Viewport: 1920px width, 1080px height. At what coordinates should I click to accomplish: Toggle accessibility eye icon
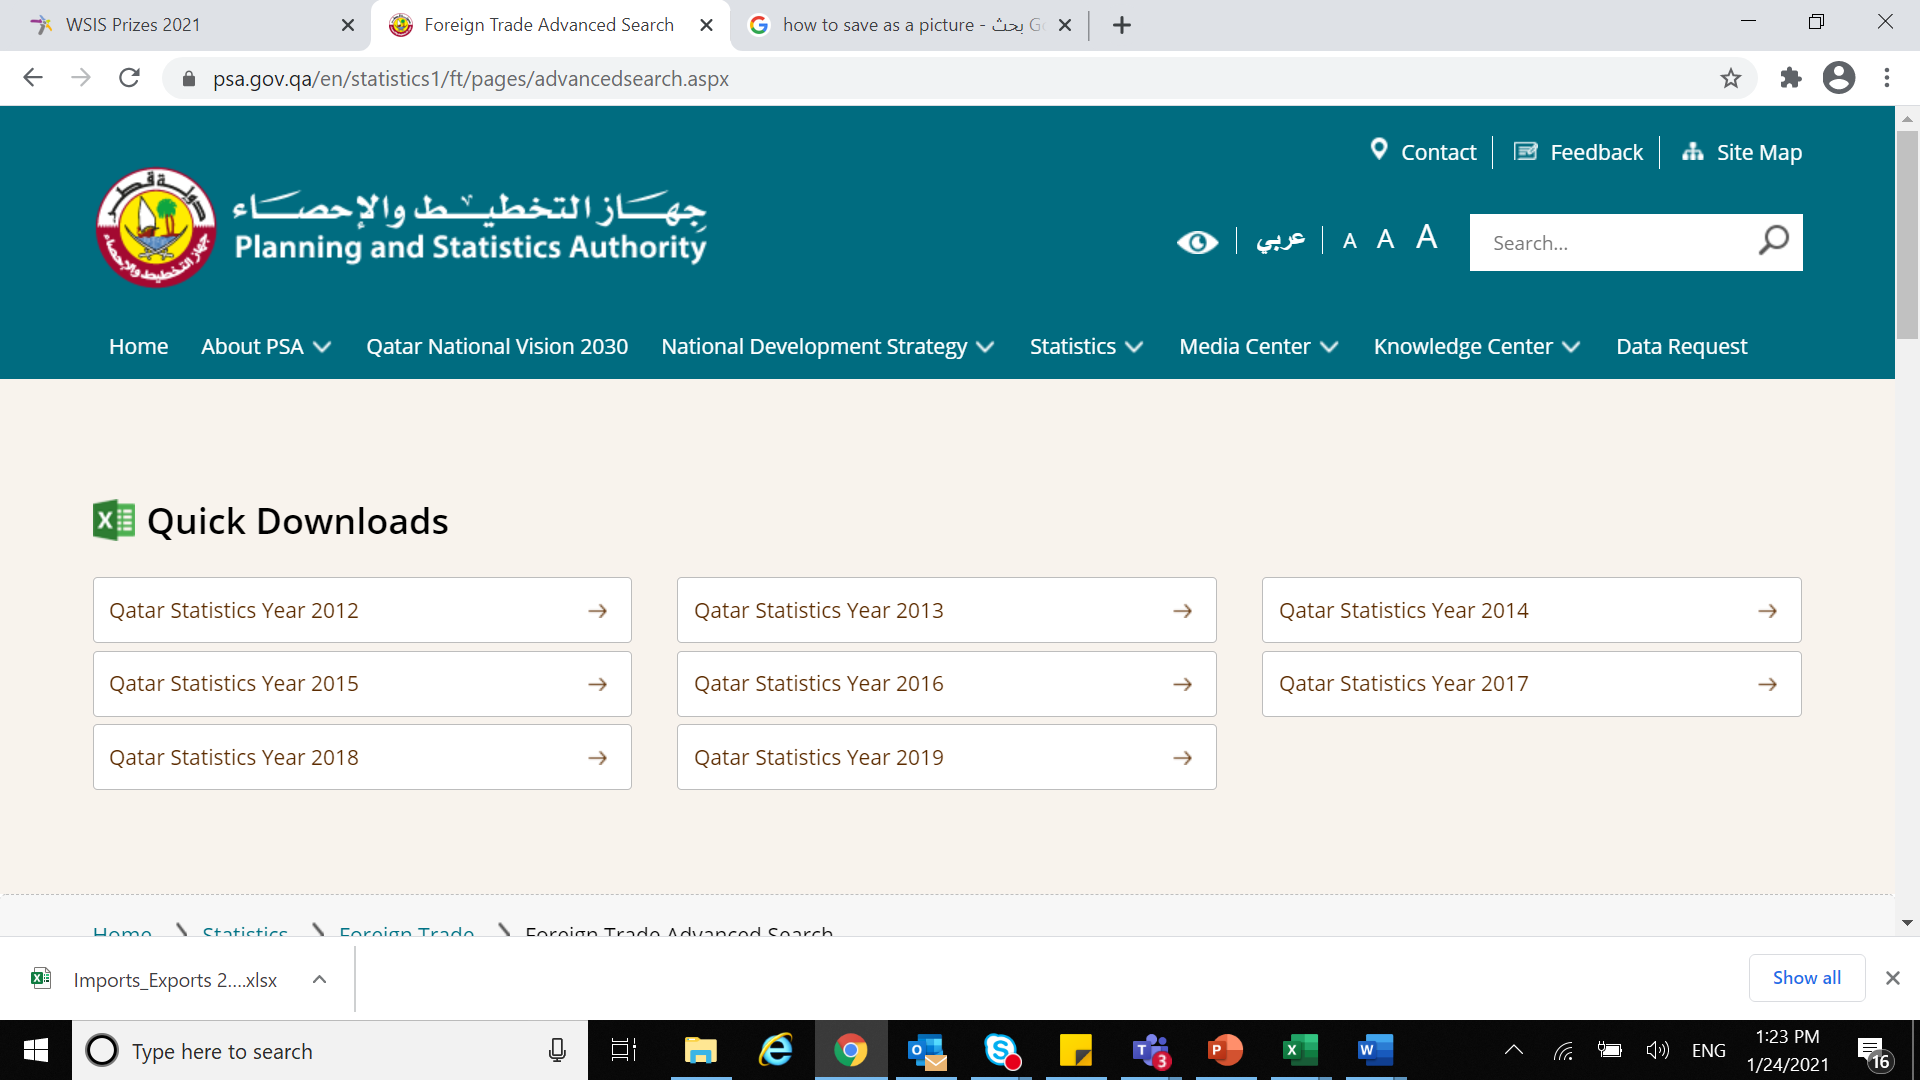tap(1197, 242)
